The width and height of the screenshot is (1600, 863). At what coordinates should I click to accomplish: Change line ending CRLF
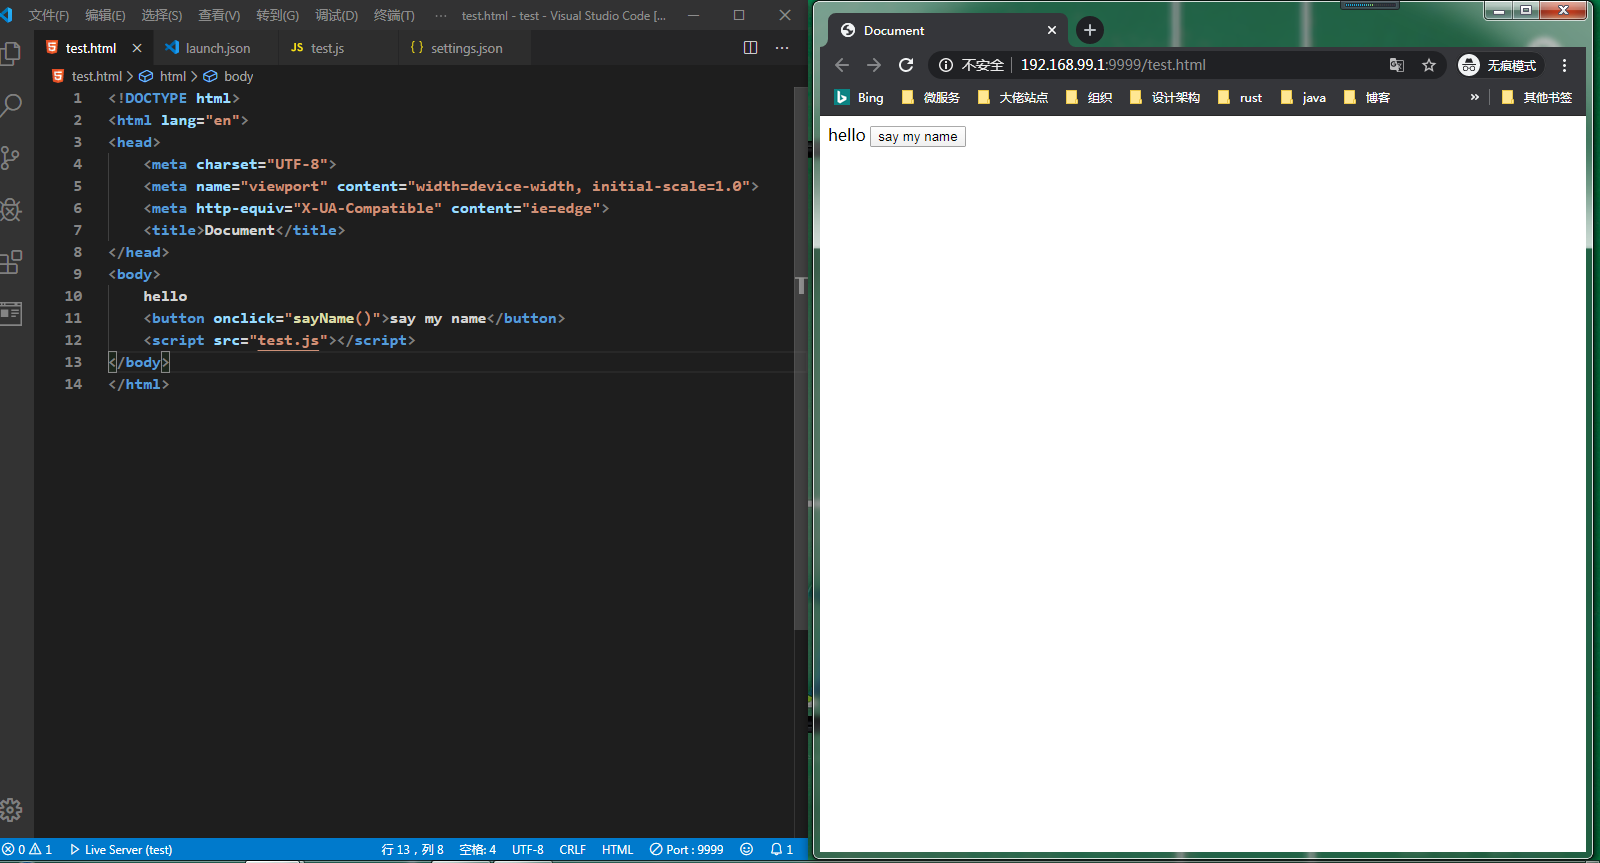[x=573, y=850]
